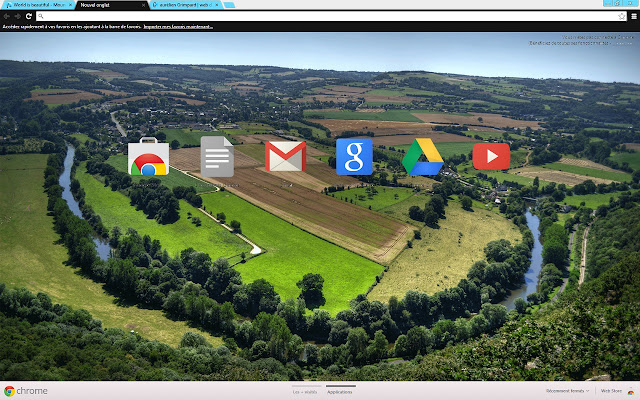
Task: Open the Chrome hamburger menu
Action: pos(634,16)
